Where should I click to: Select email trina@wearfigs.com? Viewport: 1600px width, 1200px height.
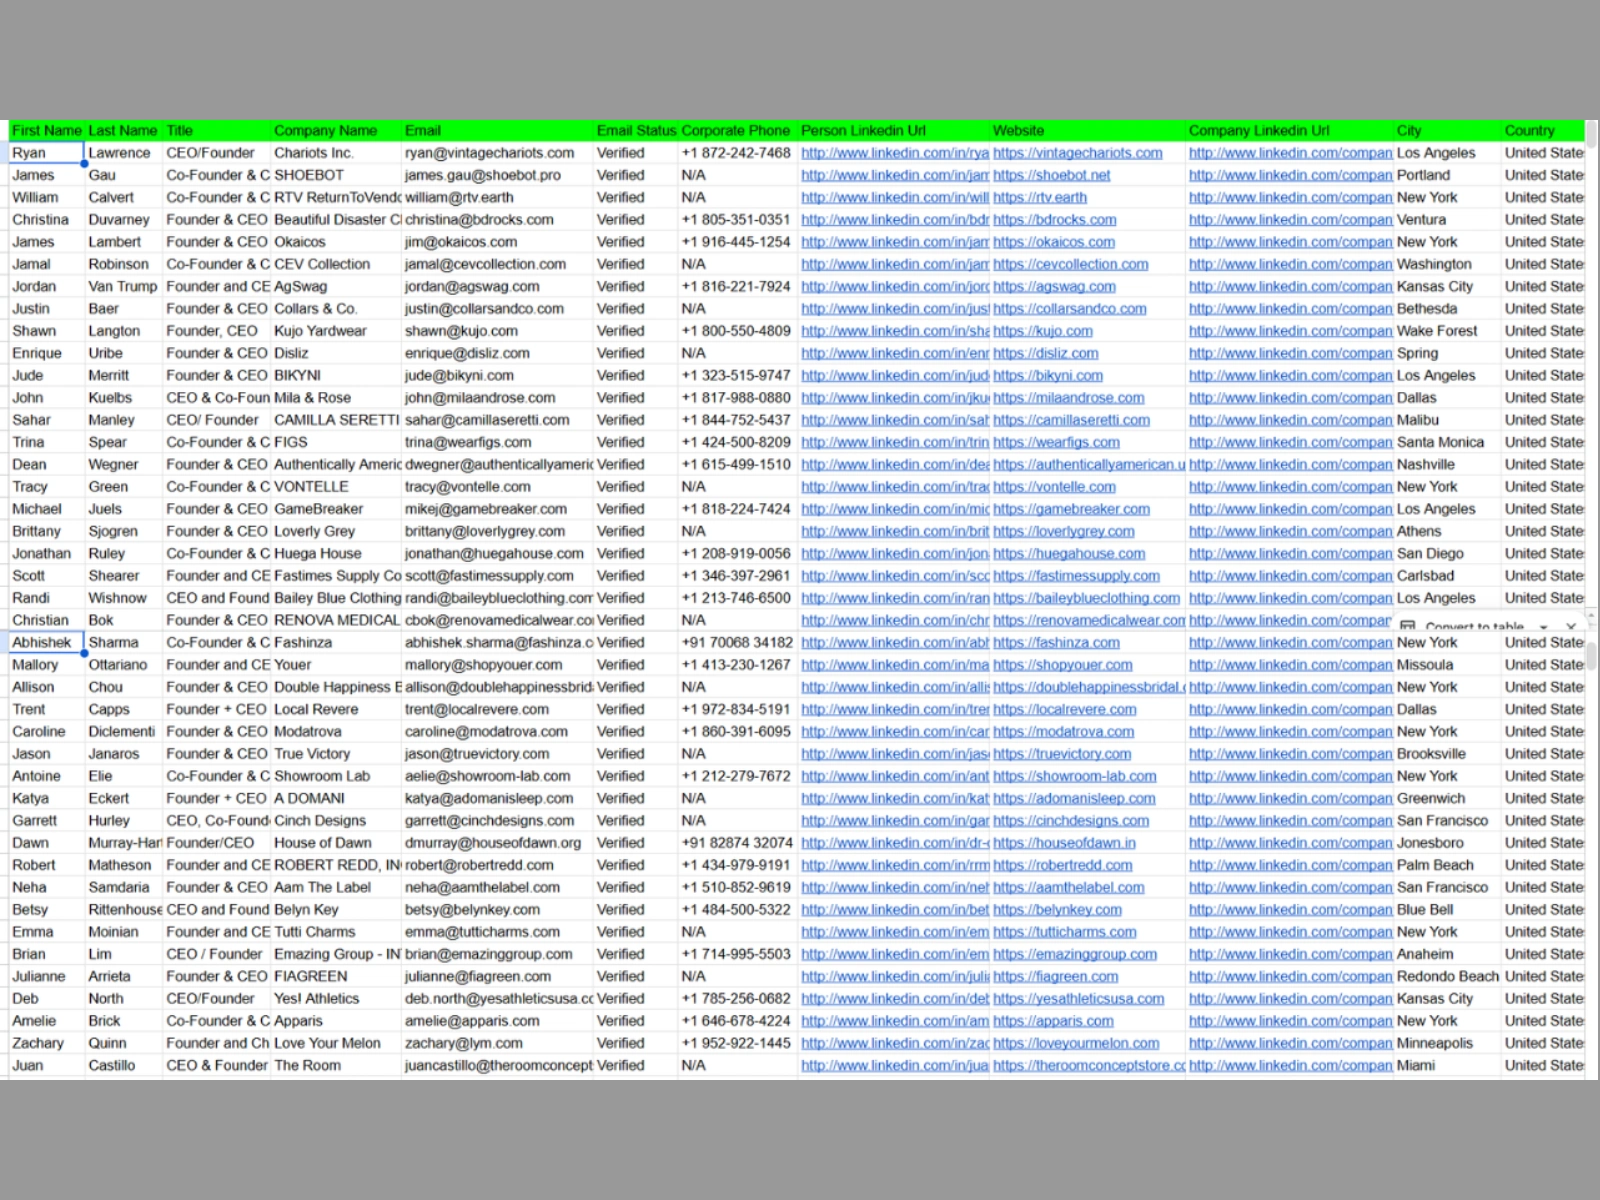[498, 442]
